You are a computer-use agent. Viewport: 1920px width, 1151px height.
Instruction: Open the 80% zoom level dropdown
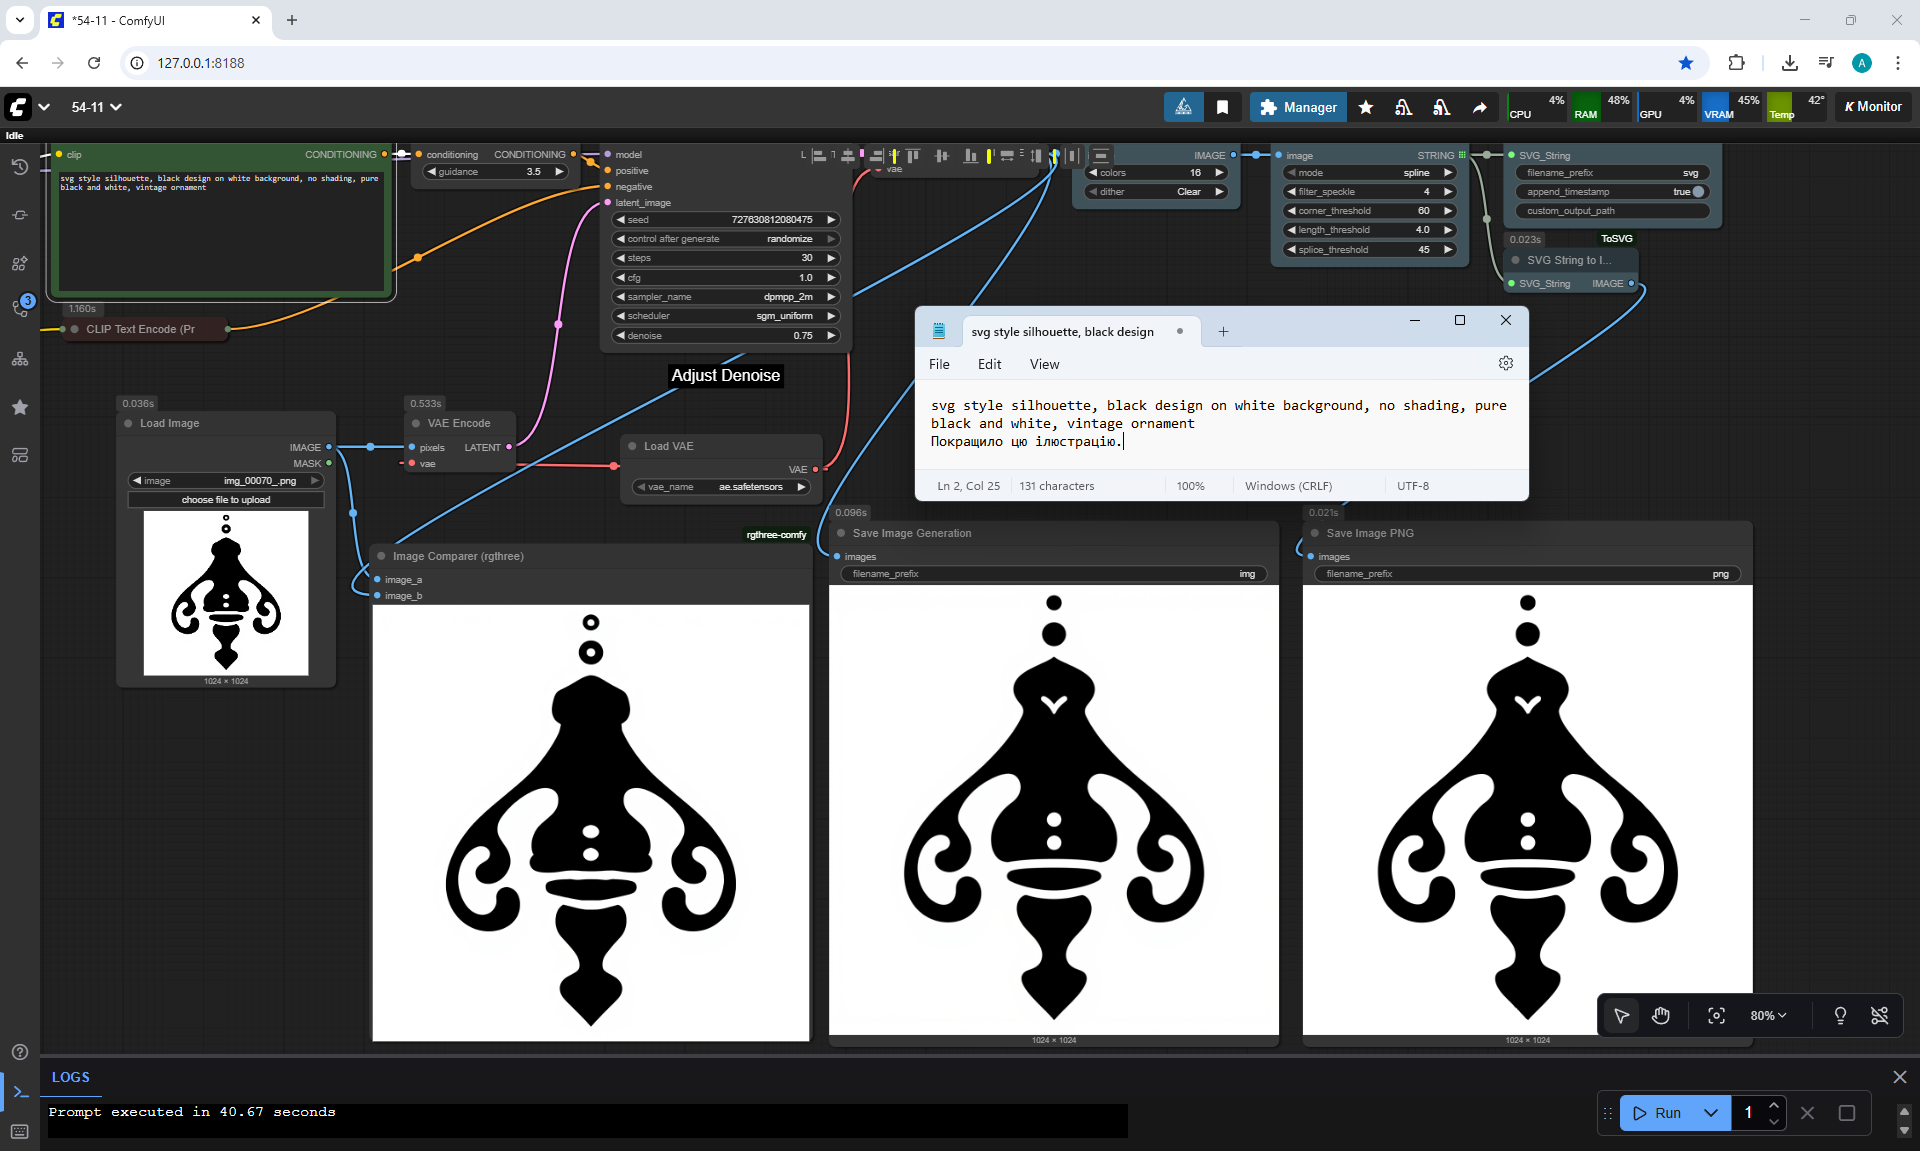[1768, 1016]
